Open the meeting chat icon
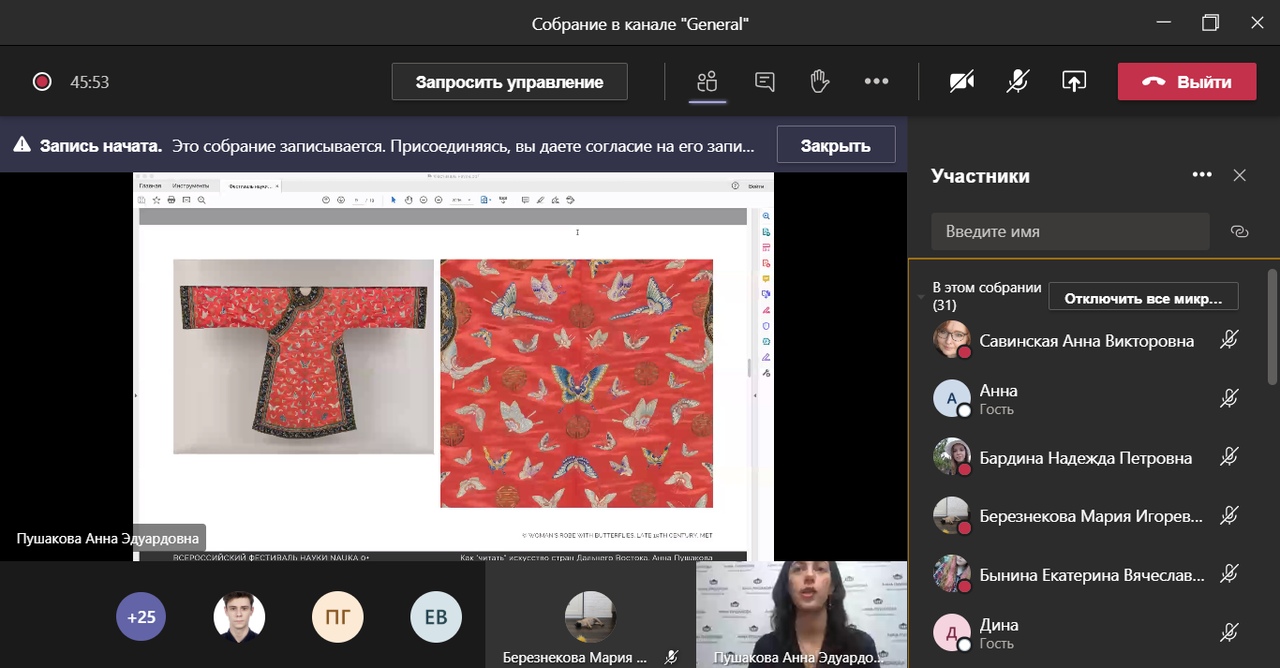The width and height of the screenshot is (1280, 668). (765, 82)
